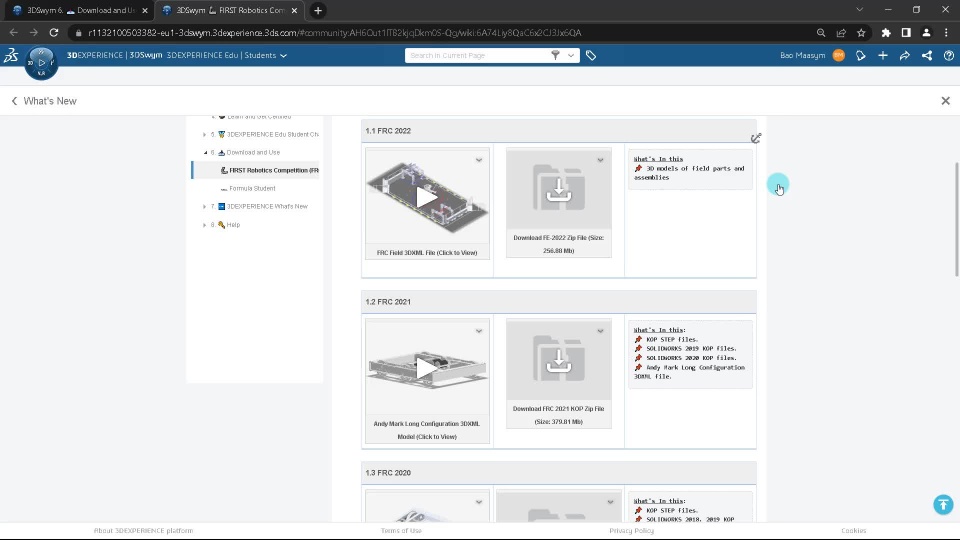
Task: Open dropdown on FRC 2021 KOP download card
Action: coord(600,331)
